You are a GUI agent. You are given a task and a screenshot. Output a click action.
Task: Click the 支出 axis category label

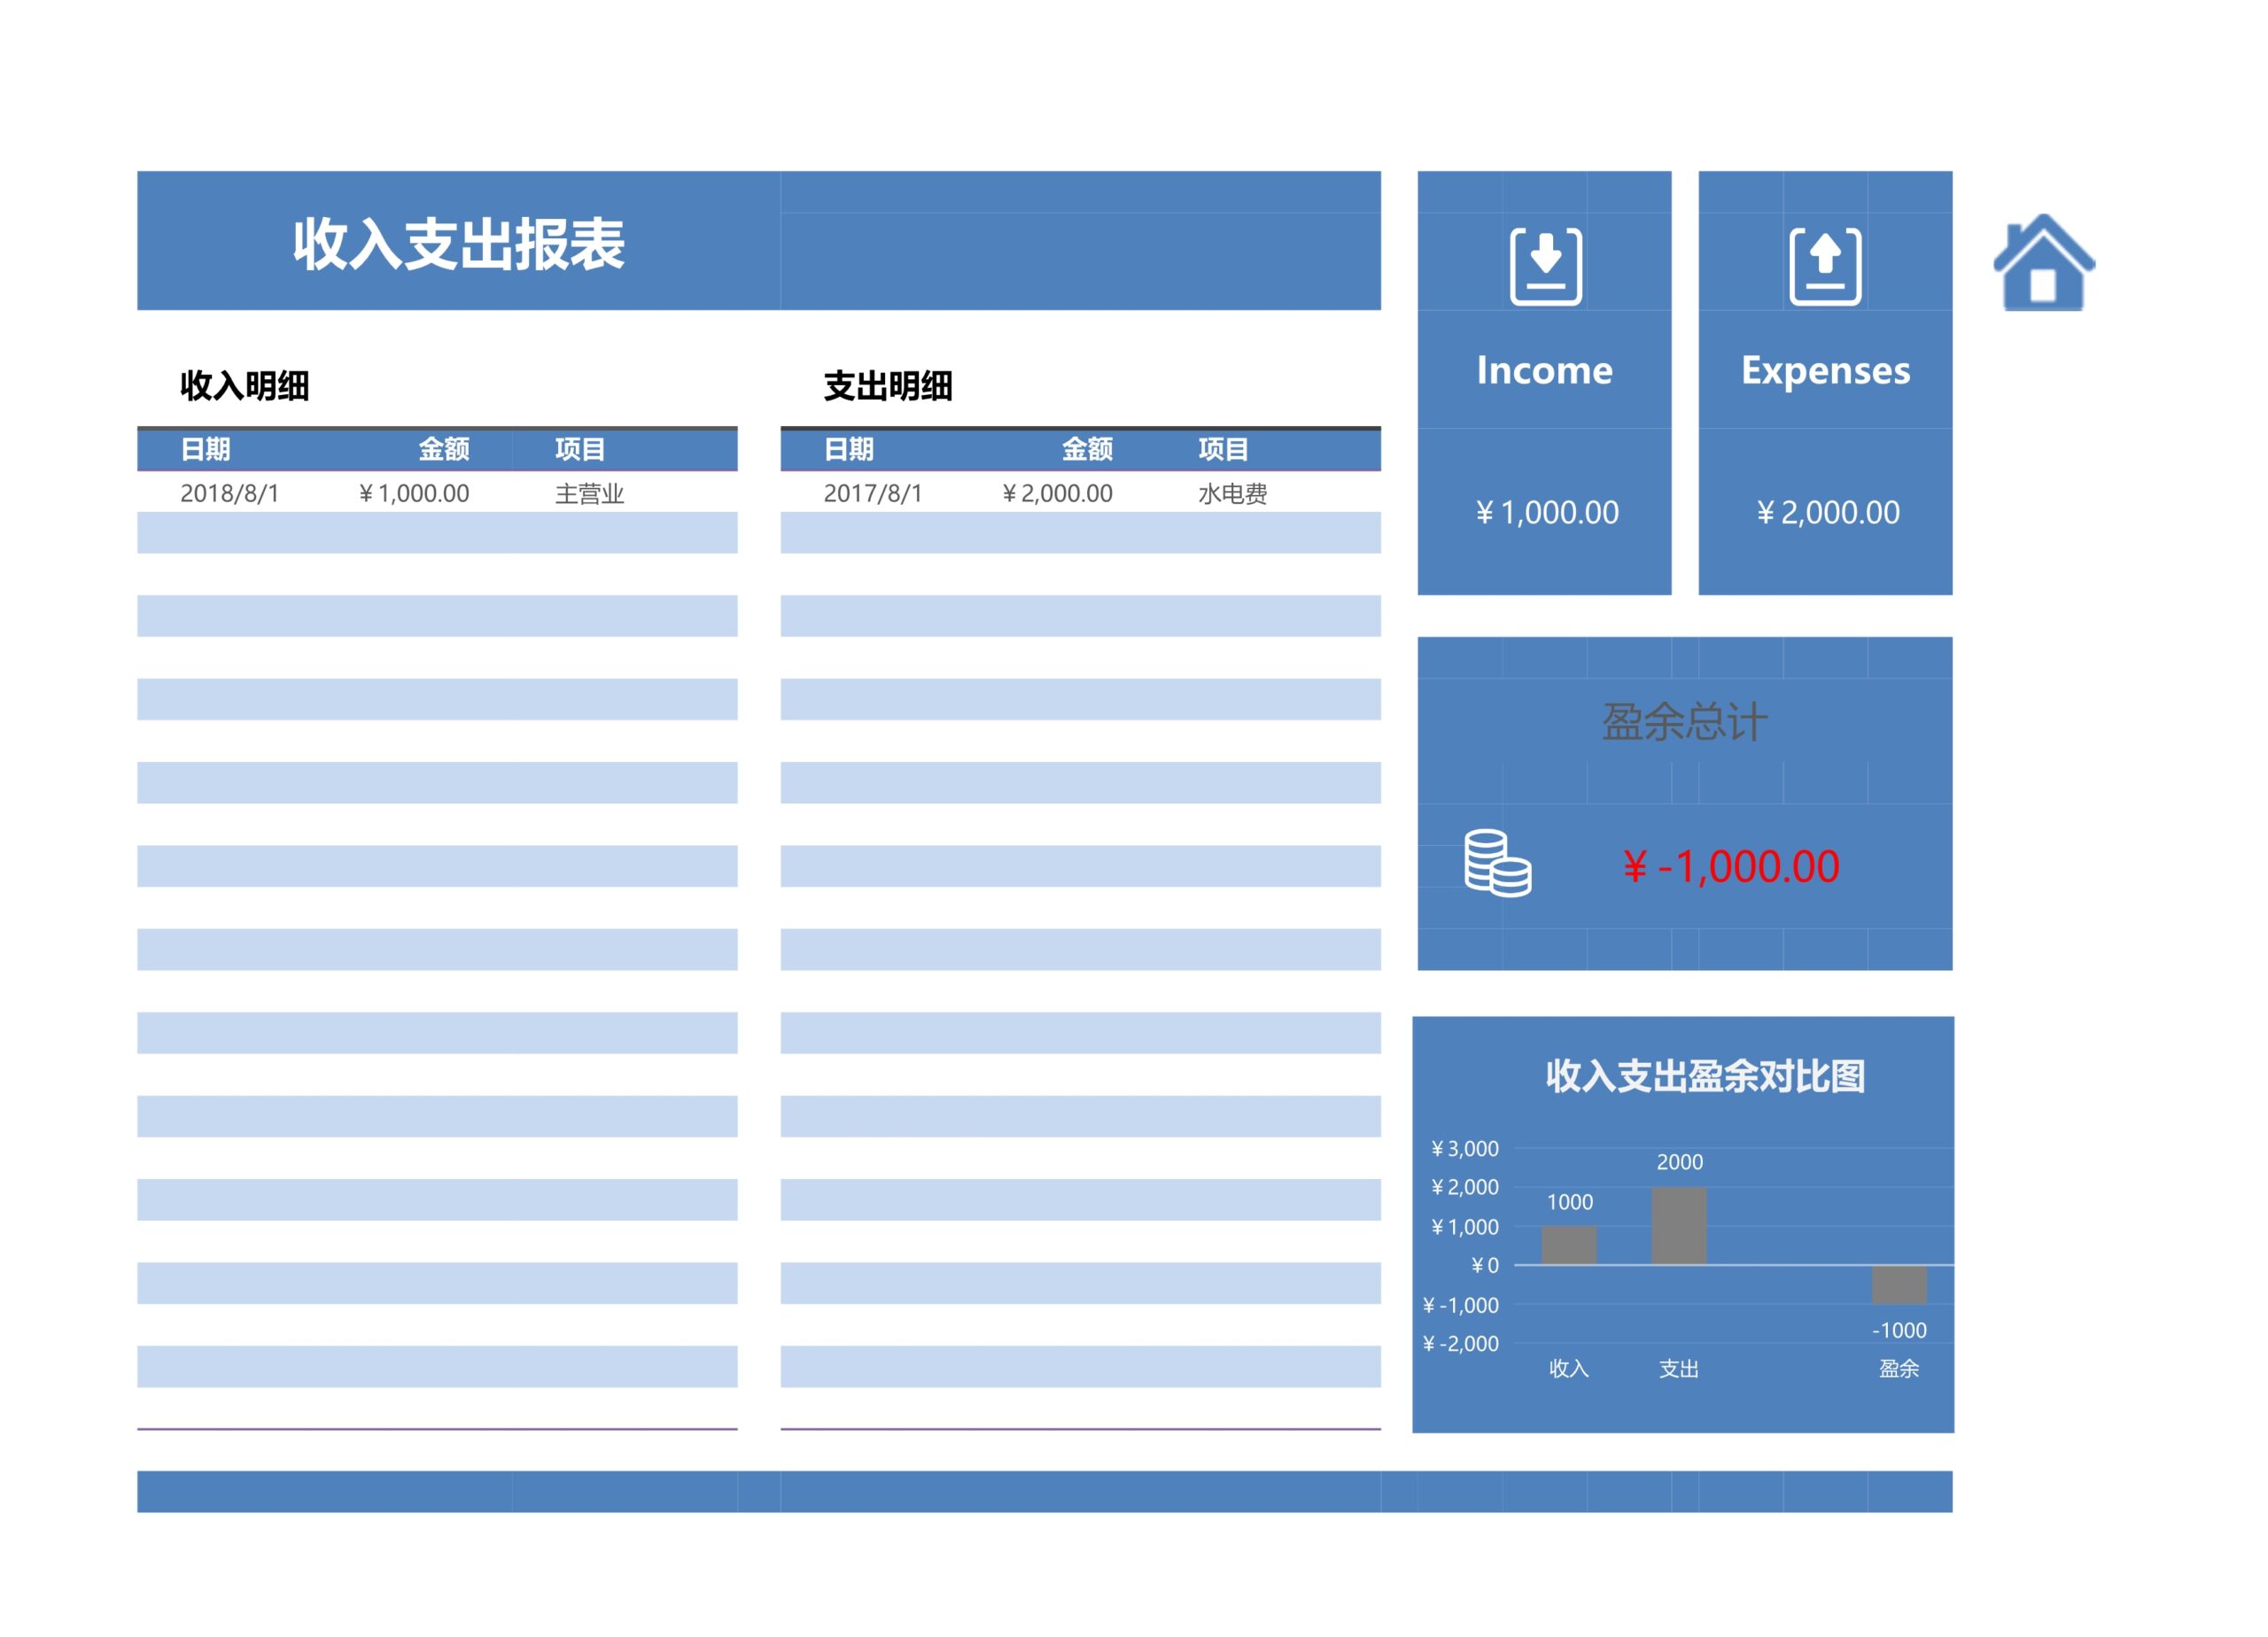tap(1678, 1369)
